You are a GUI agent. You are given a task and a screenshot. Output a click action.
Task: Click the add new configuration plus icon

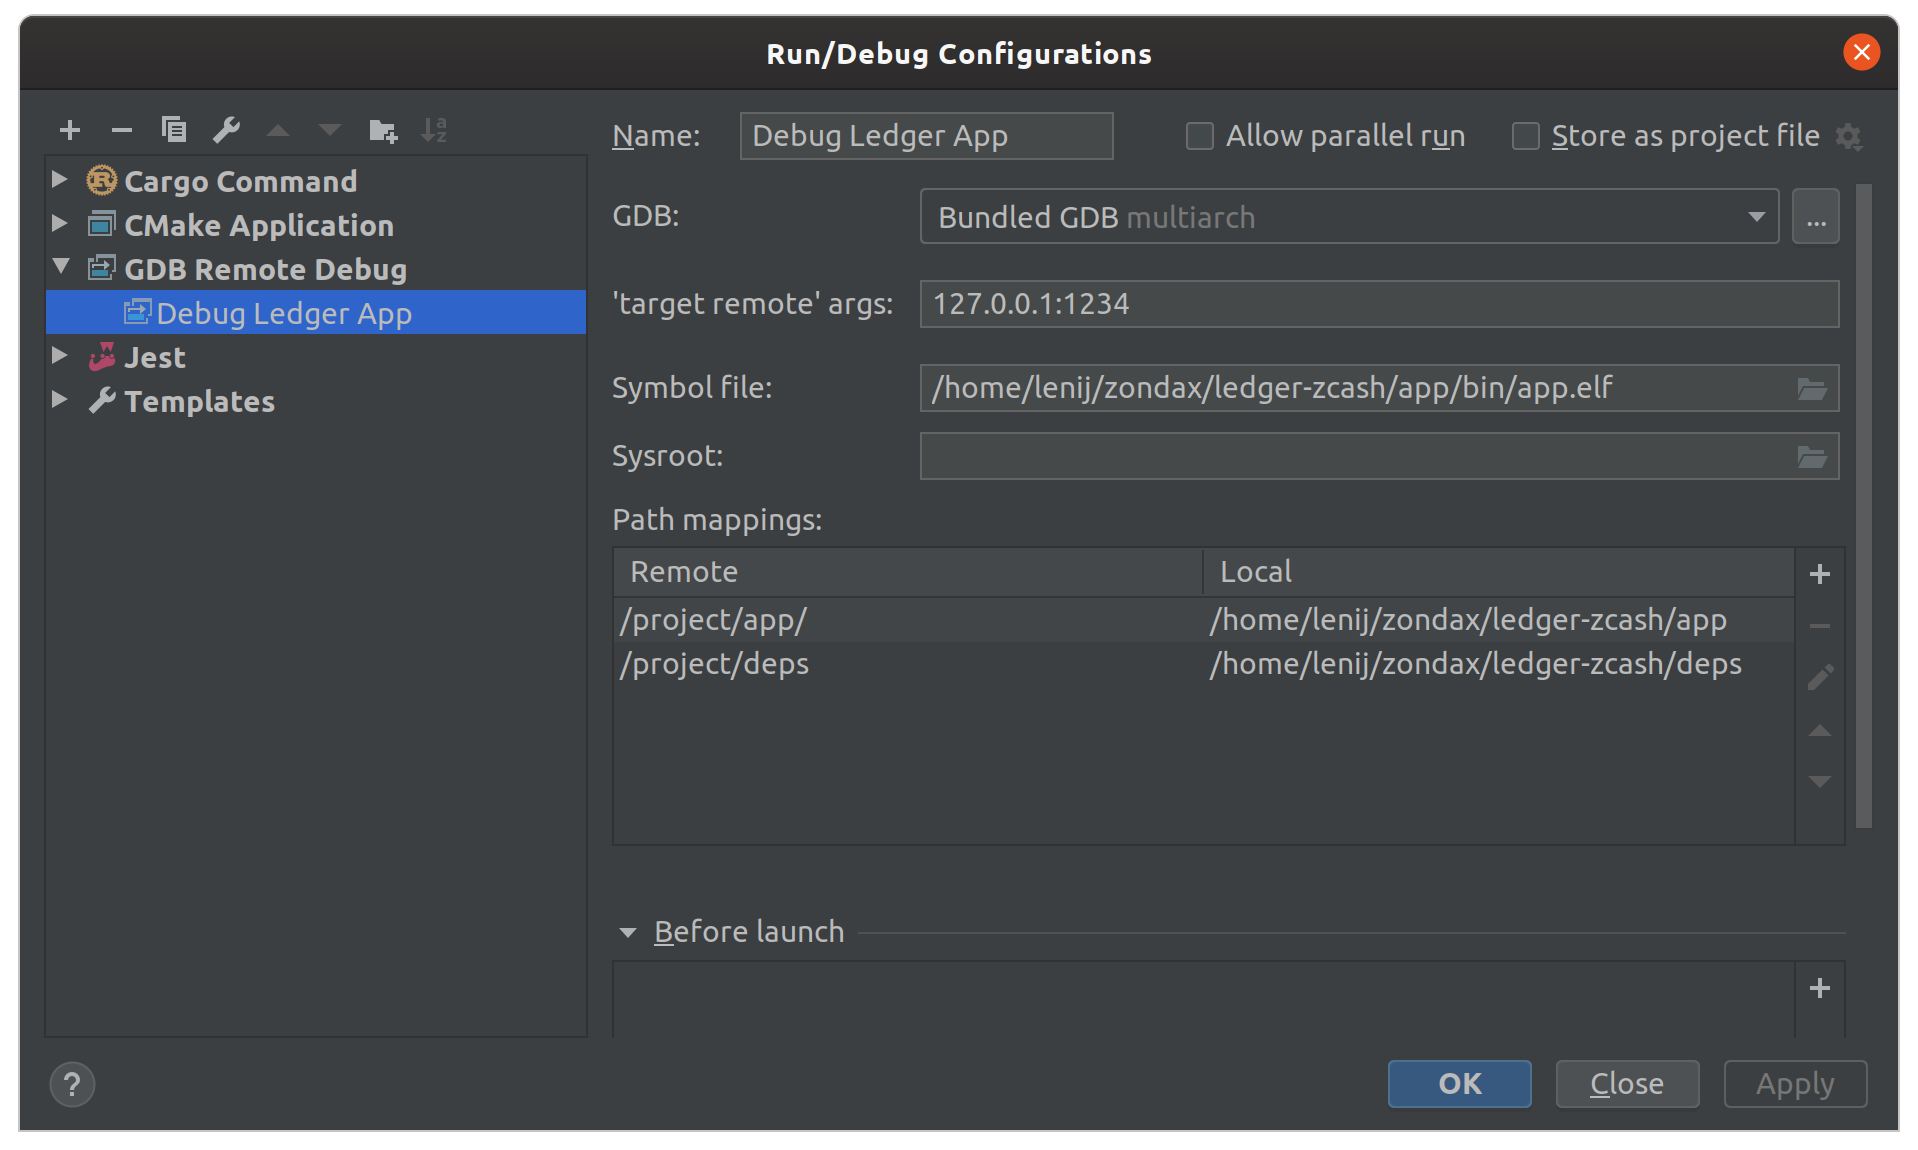point(70,130)
